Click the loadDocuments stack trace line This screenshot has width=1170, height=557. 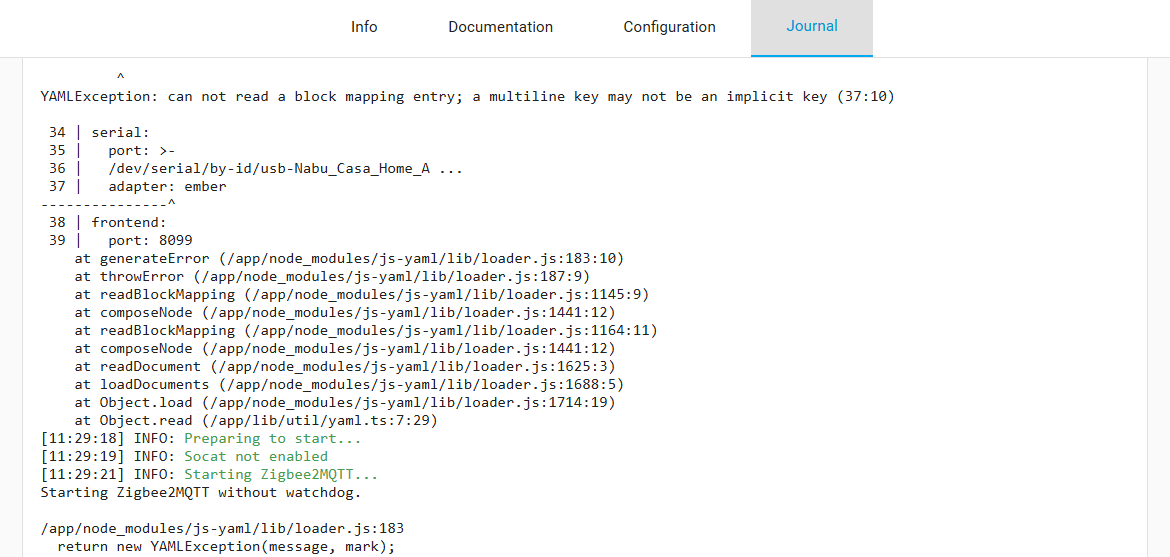pos(349,385)
